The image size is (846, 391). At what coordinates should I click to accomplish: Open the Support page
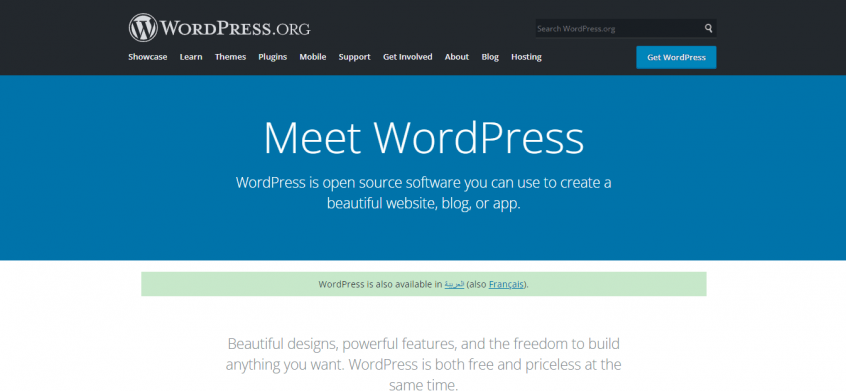click(x=354, y=57)
